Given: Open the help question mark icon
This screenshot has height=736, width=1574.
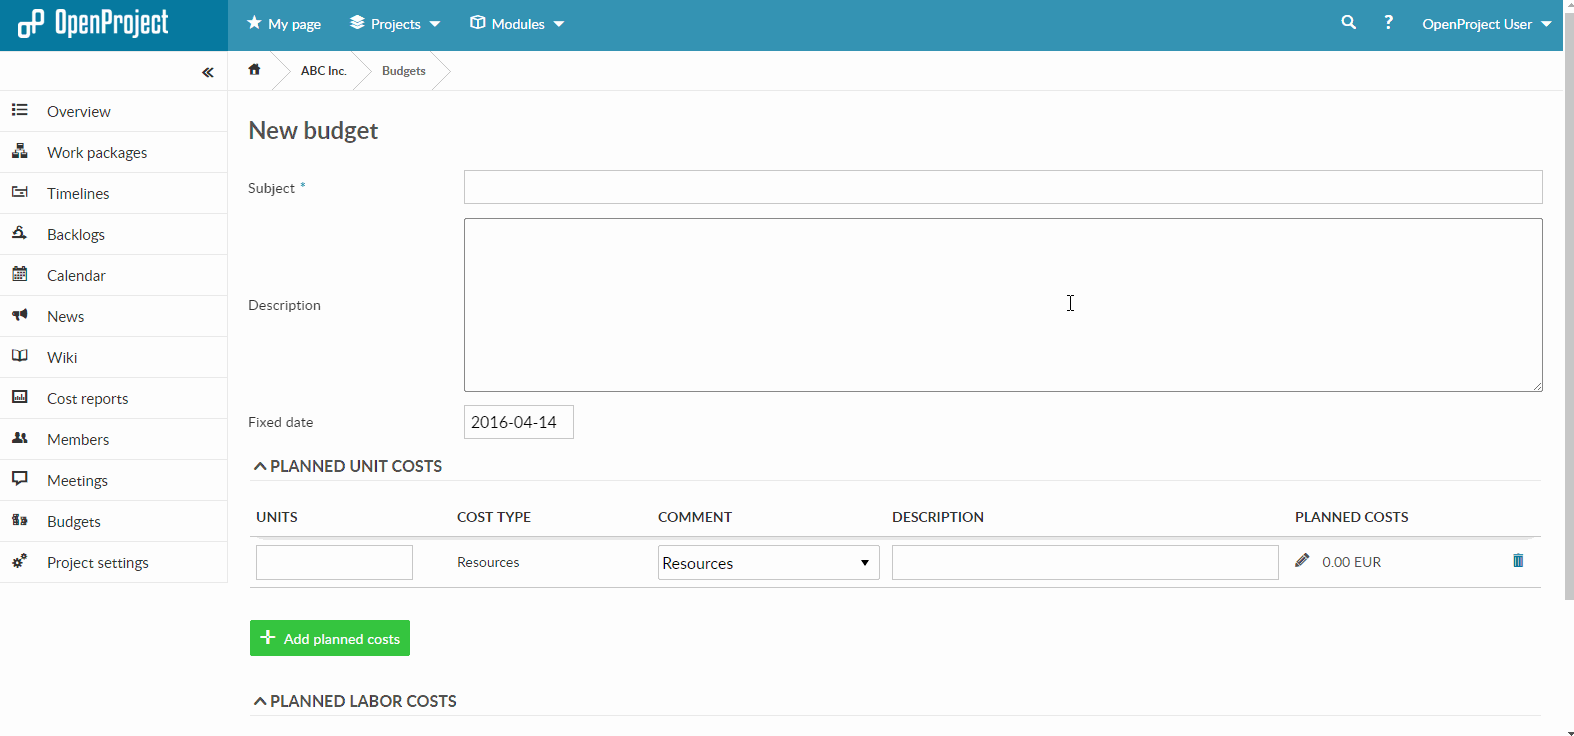Looking at the screenshot, I should tap(1388, 22).
